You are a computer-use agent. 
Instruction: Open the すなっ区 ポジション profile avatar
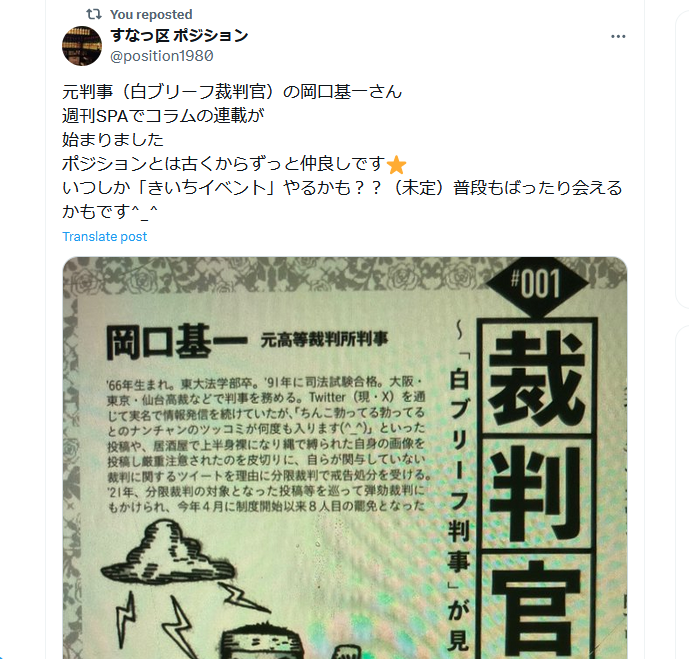point(82,46)
